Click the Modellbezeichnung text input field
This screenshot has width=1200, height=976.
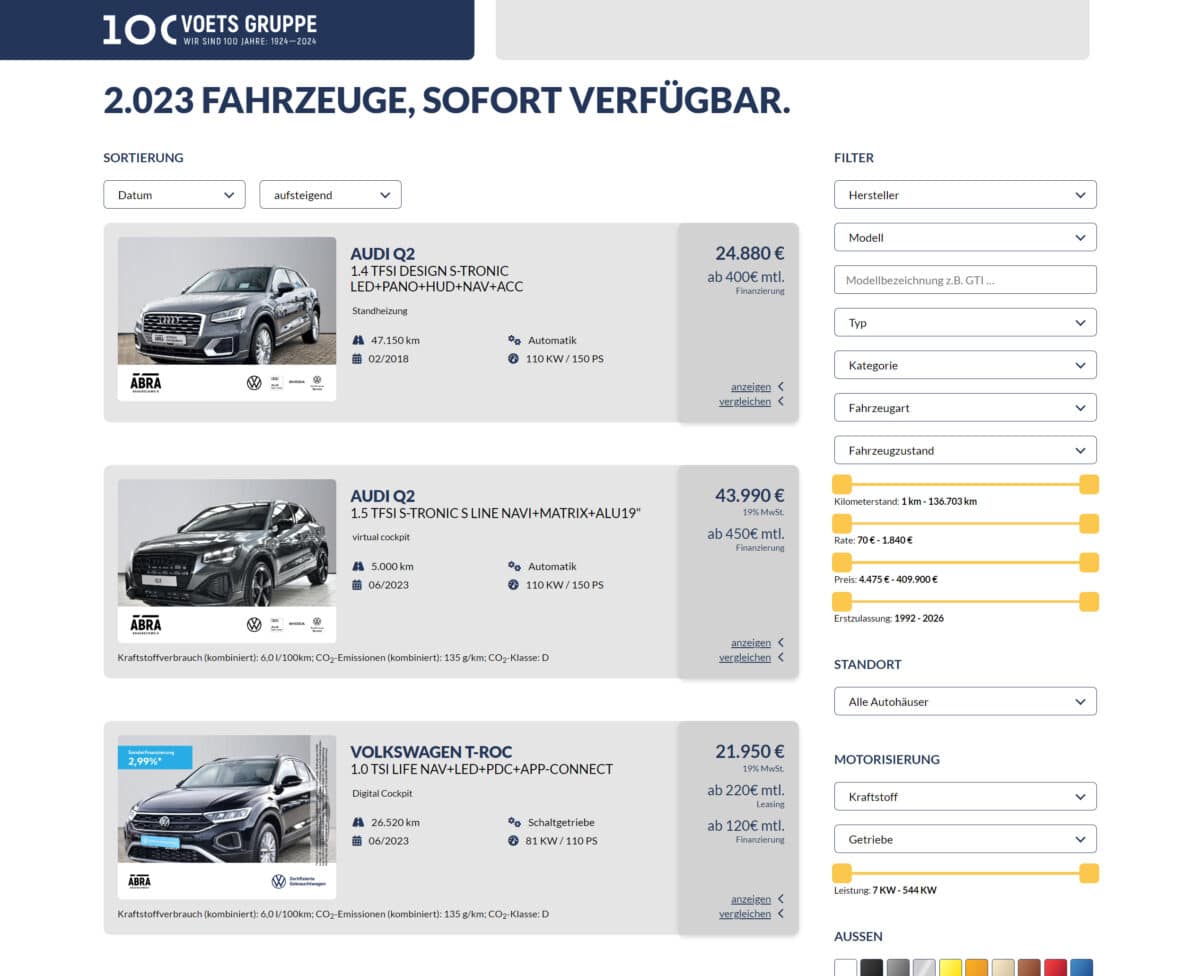965,280
